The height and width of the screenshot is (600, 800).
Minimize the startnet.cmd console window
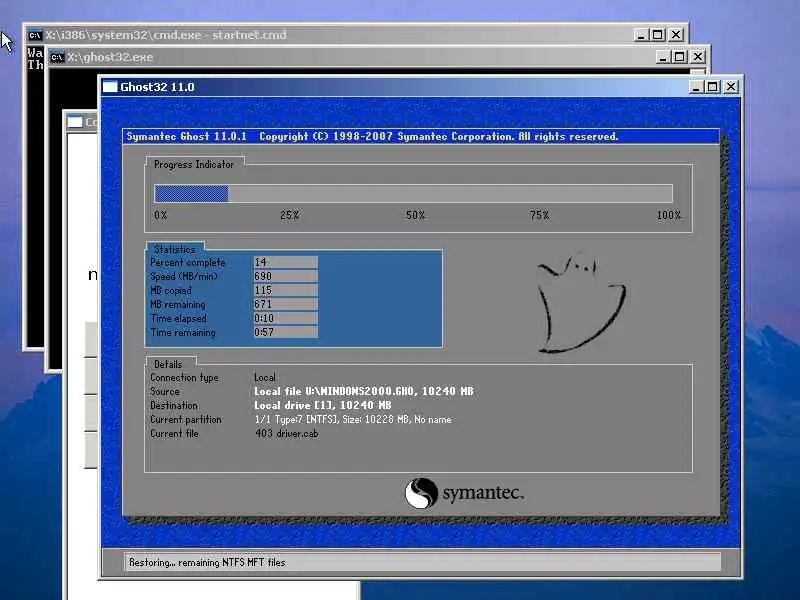(640, 35)
